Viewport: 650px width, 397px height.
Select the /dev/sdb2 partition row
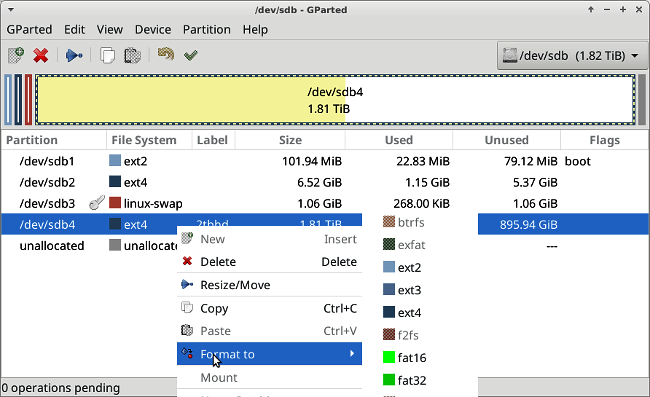click(325, 182)
